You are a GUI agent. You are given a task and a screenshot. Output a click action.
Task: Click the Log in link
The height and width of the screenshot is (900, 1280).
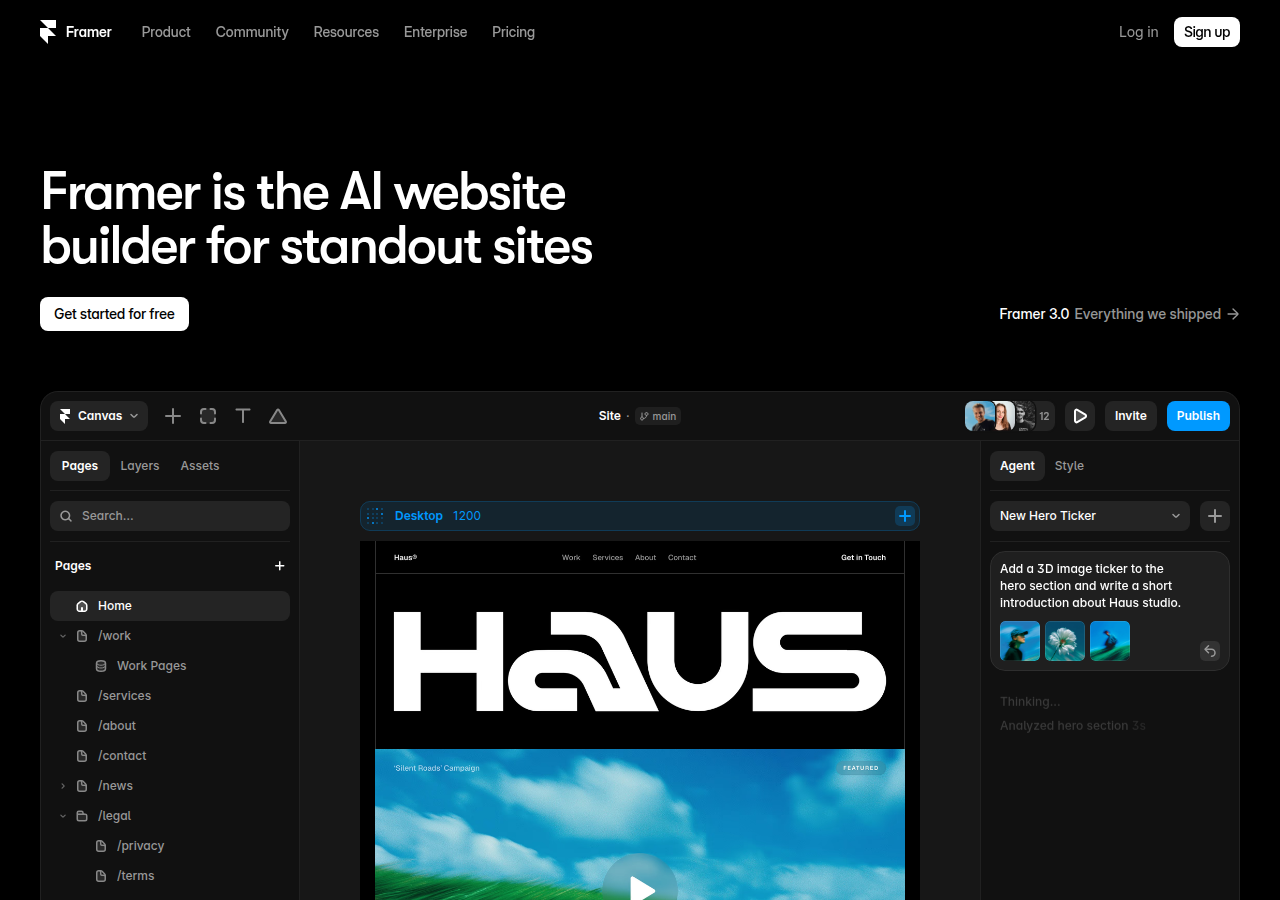coord(1138,32)
